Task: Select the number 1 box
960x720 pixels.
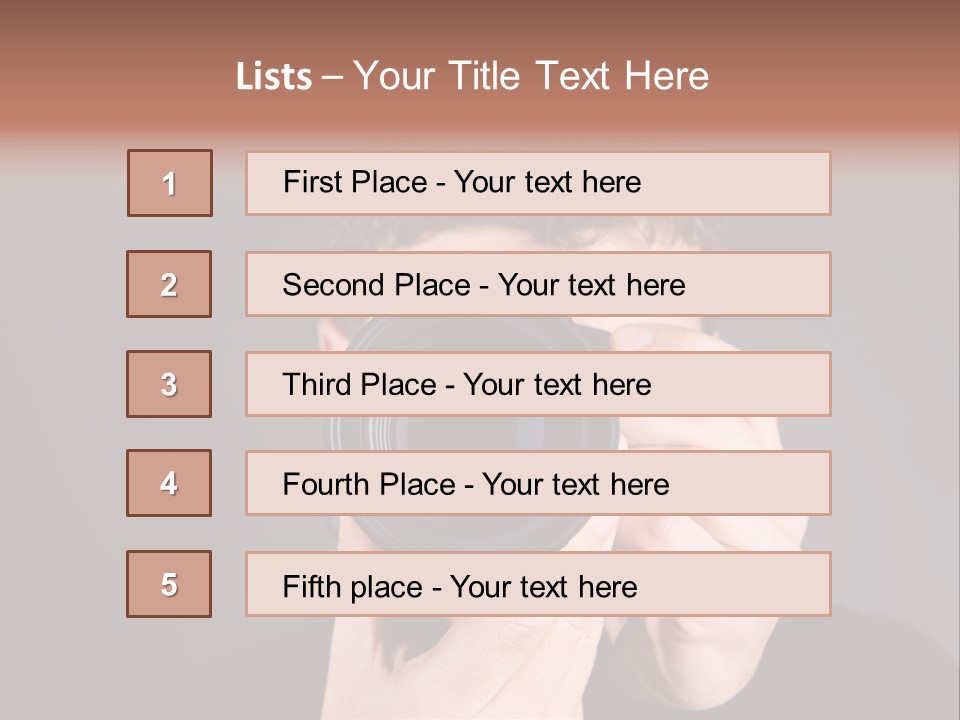Action: coord(170,183)
